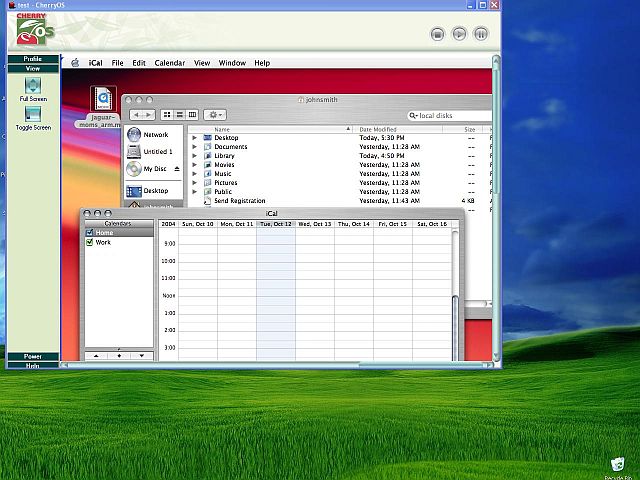This screenshot has height=480, width=640.
Task: Click the CherryOS vertical scrollbar
Action: pyautogui.click(x=496, y=209)
